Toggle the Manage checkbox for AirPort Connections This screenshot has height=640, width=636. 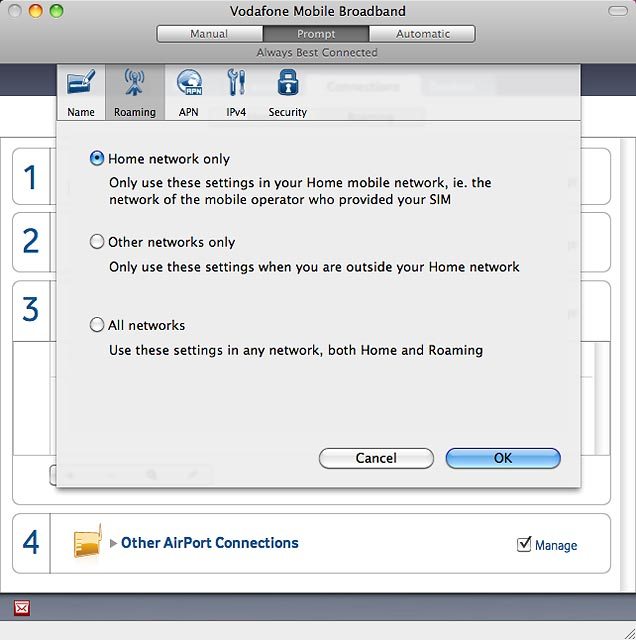coord(524,544)
